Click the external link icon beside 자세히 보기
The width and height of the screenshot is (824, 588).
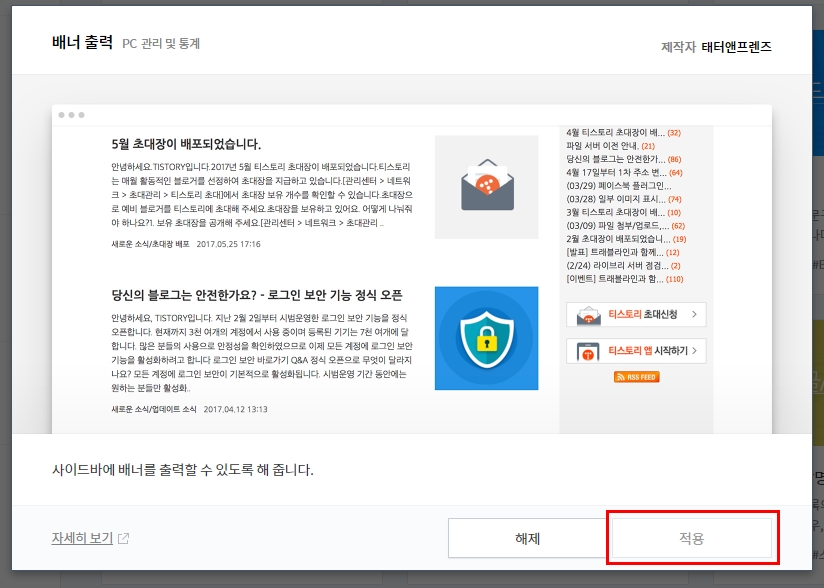[123, 539]
